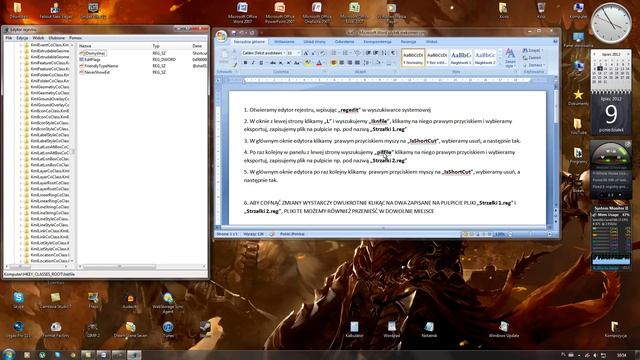Decrease indent in Word
The height and width of the screenshot is (360, 640).
[368, 53]
